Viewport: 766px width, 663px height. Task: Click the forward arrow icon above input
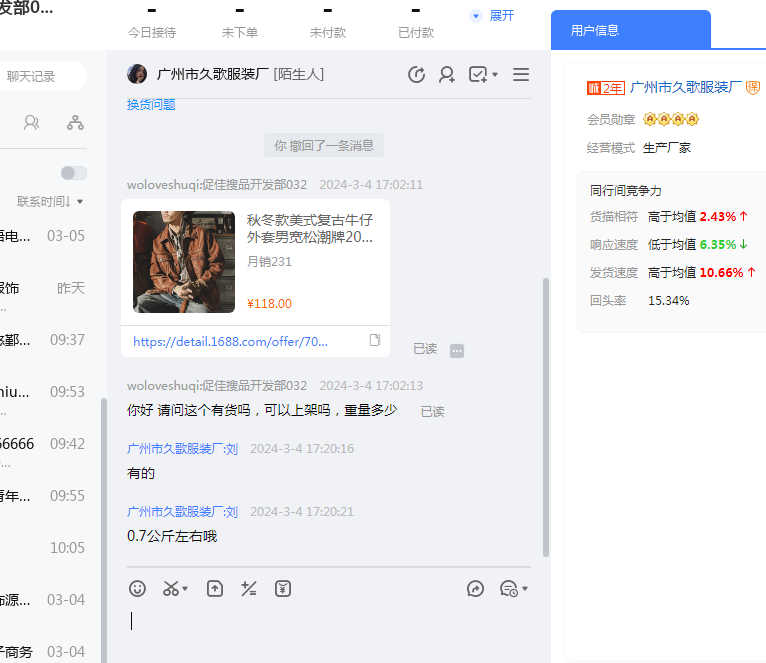476,589
